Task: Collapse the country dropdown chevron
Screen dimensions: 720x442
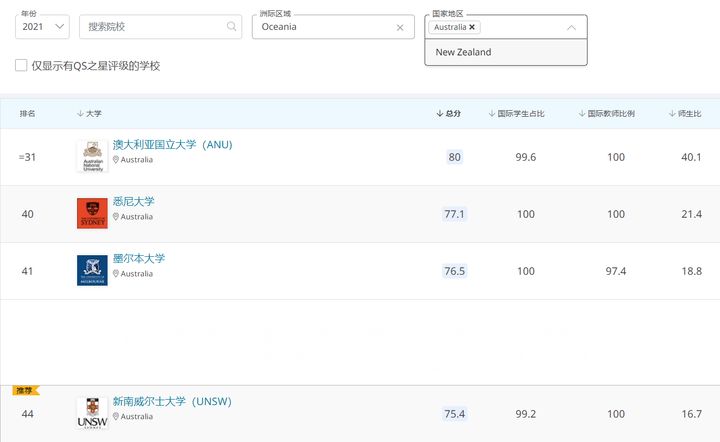Action: (x=571, y=28)
